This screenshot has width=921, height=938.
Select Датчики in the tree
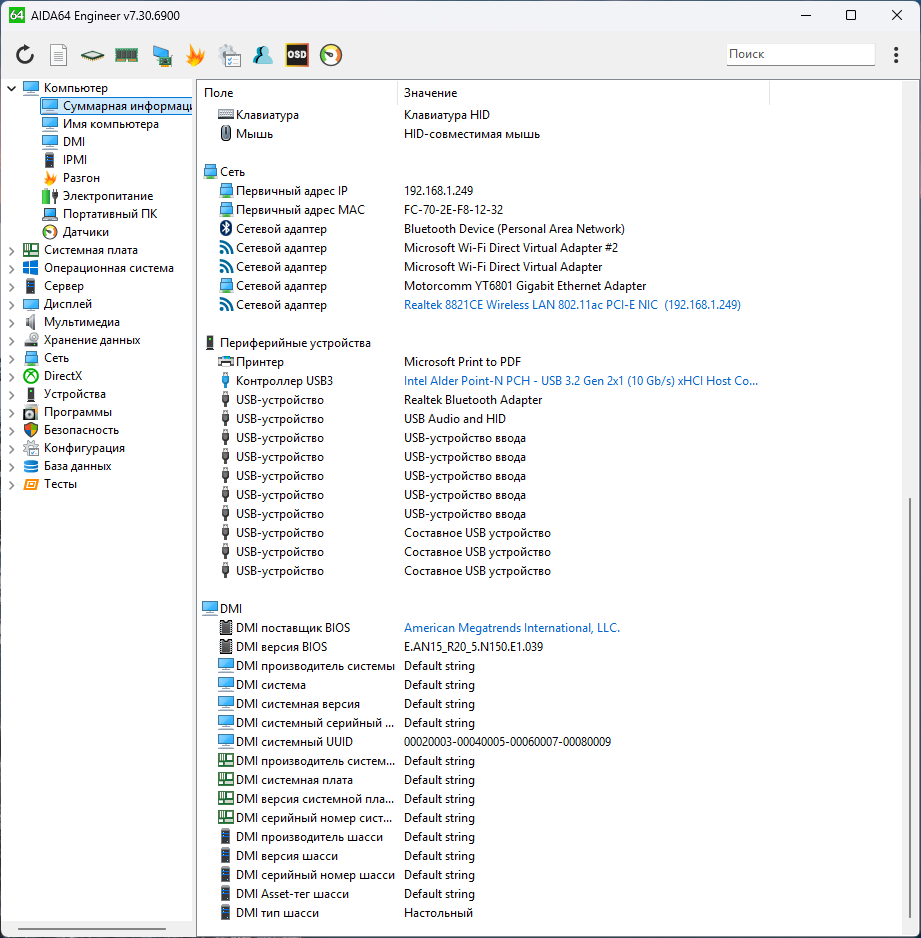click(x=86, y=232)
